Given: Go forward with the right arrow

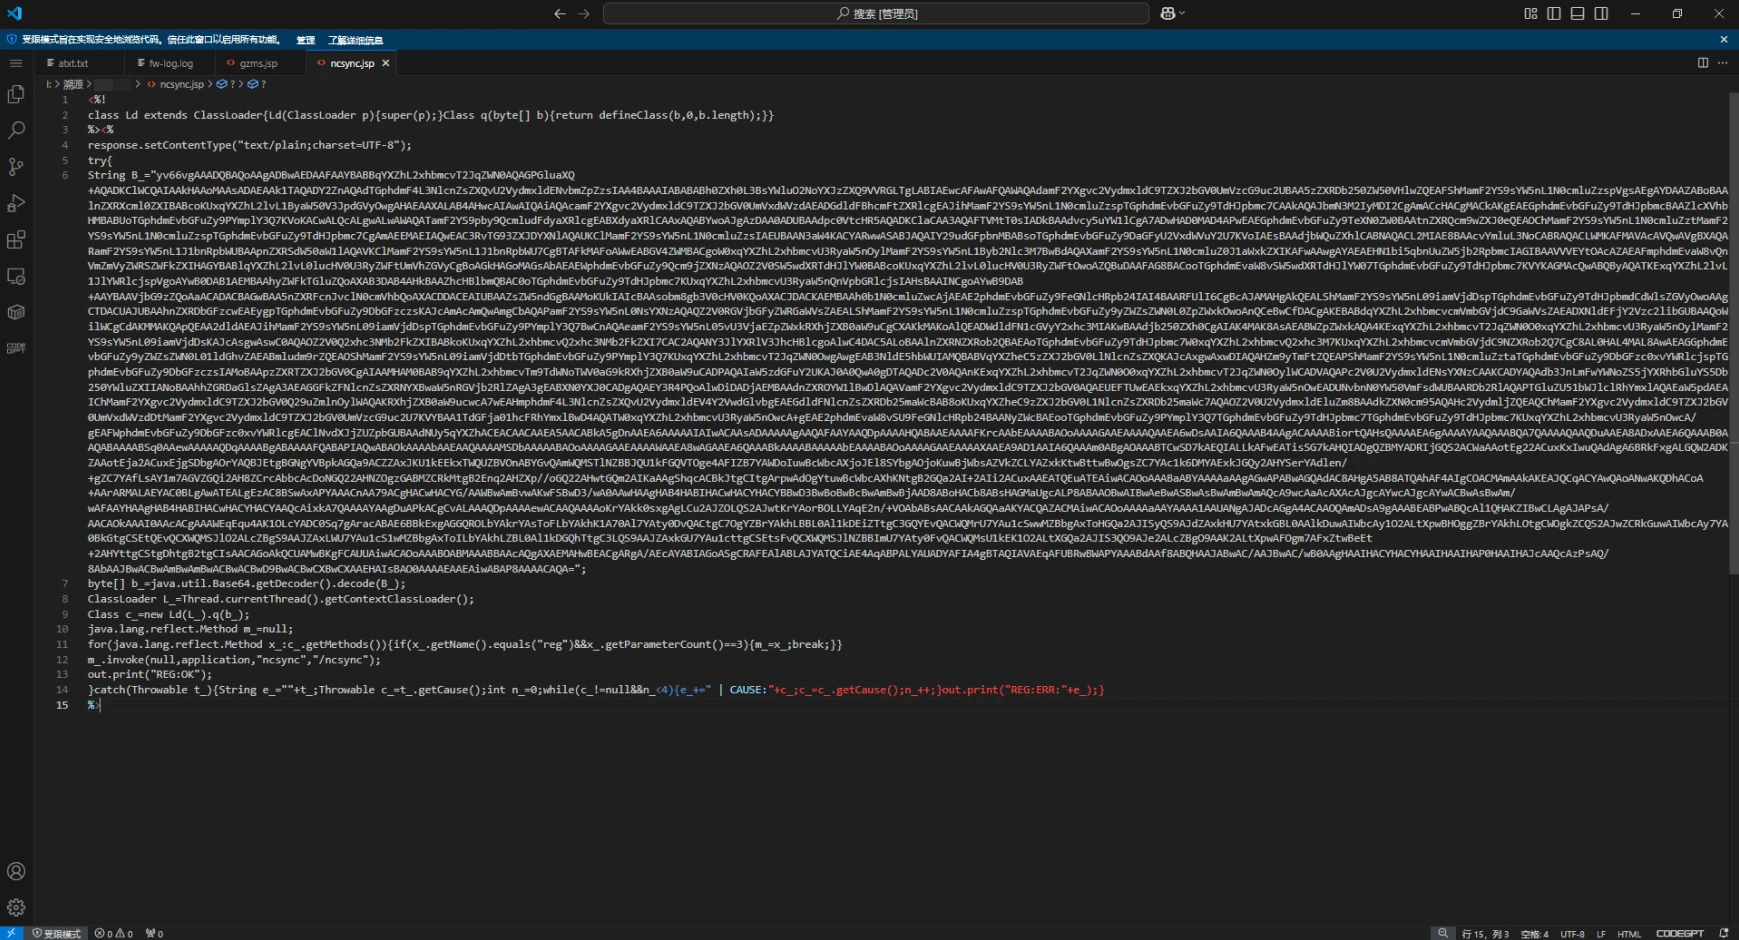Looking at the screenshot, I should pos(584,13).
